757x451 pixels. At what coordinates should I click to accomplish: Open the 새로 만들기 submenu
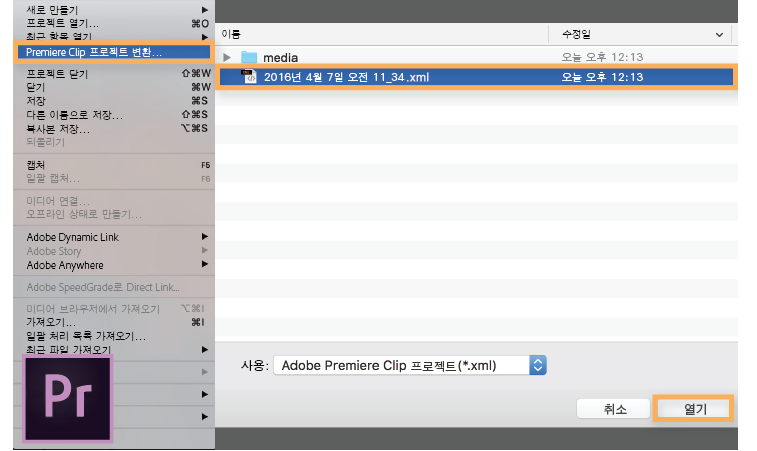click(x=114, y=10)
